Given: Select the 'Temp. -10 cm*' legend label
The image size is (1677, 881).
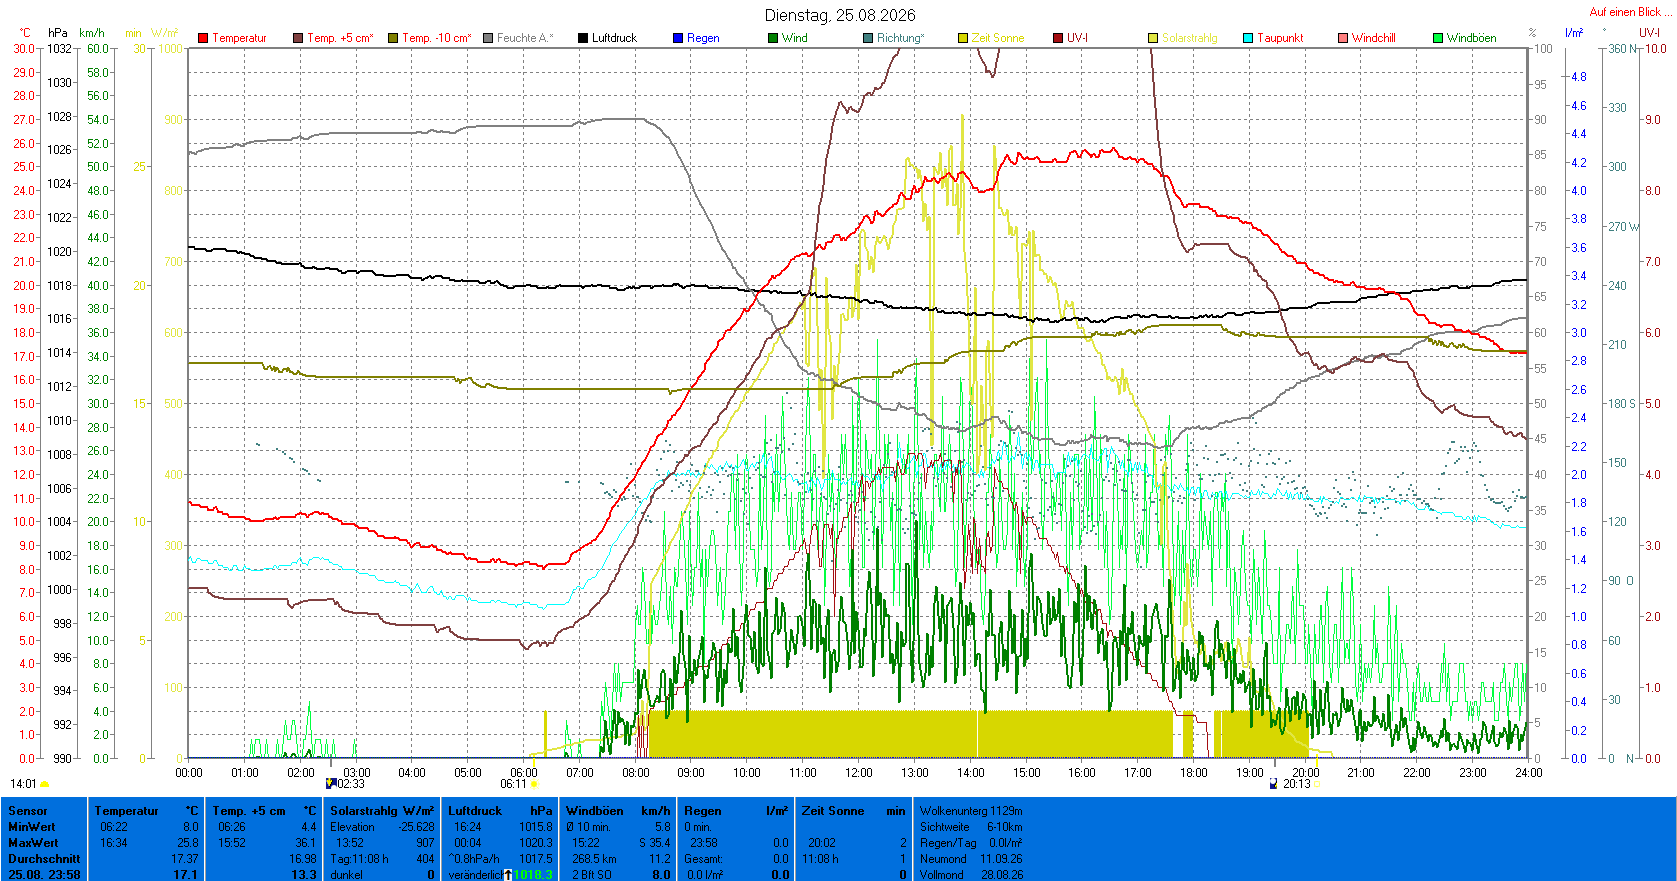Looking at the screenshot, I should 437,38.
